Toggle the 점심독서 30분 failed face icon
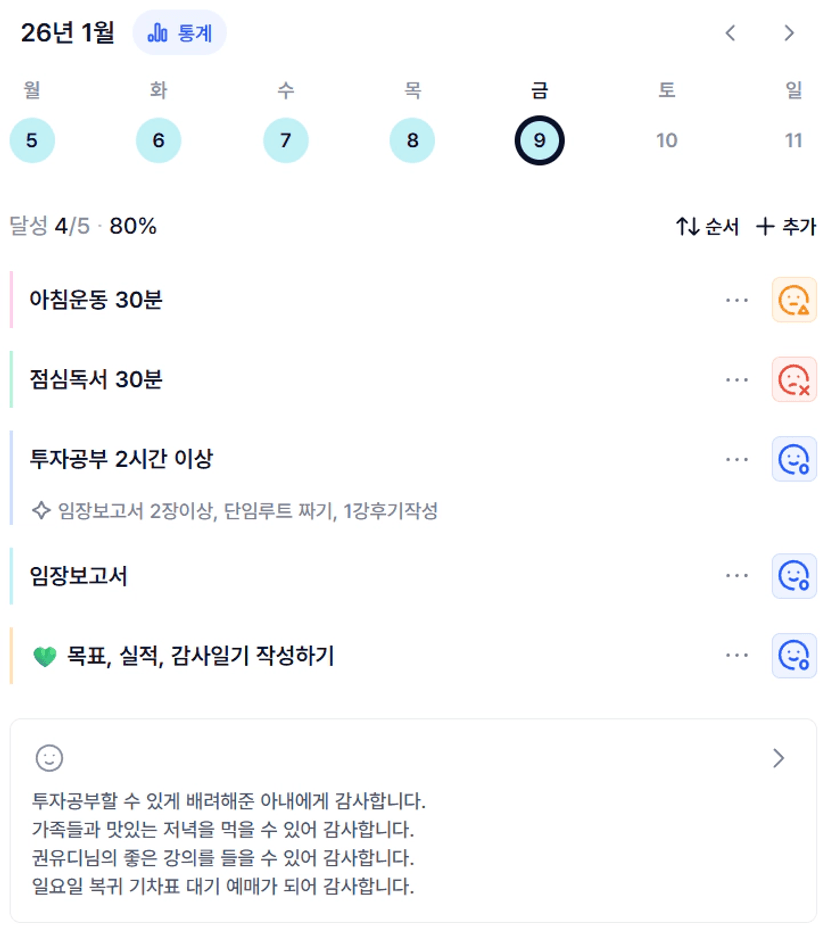The height and width of the screenshot is (931, 827). 794,379
